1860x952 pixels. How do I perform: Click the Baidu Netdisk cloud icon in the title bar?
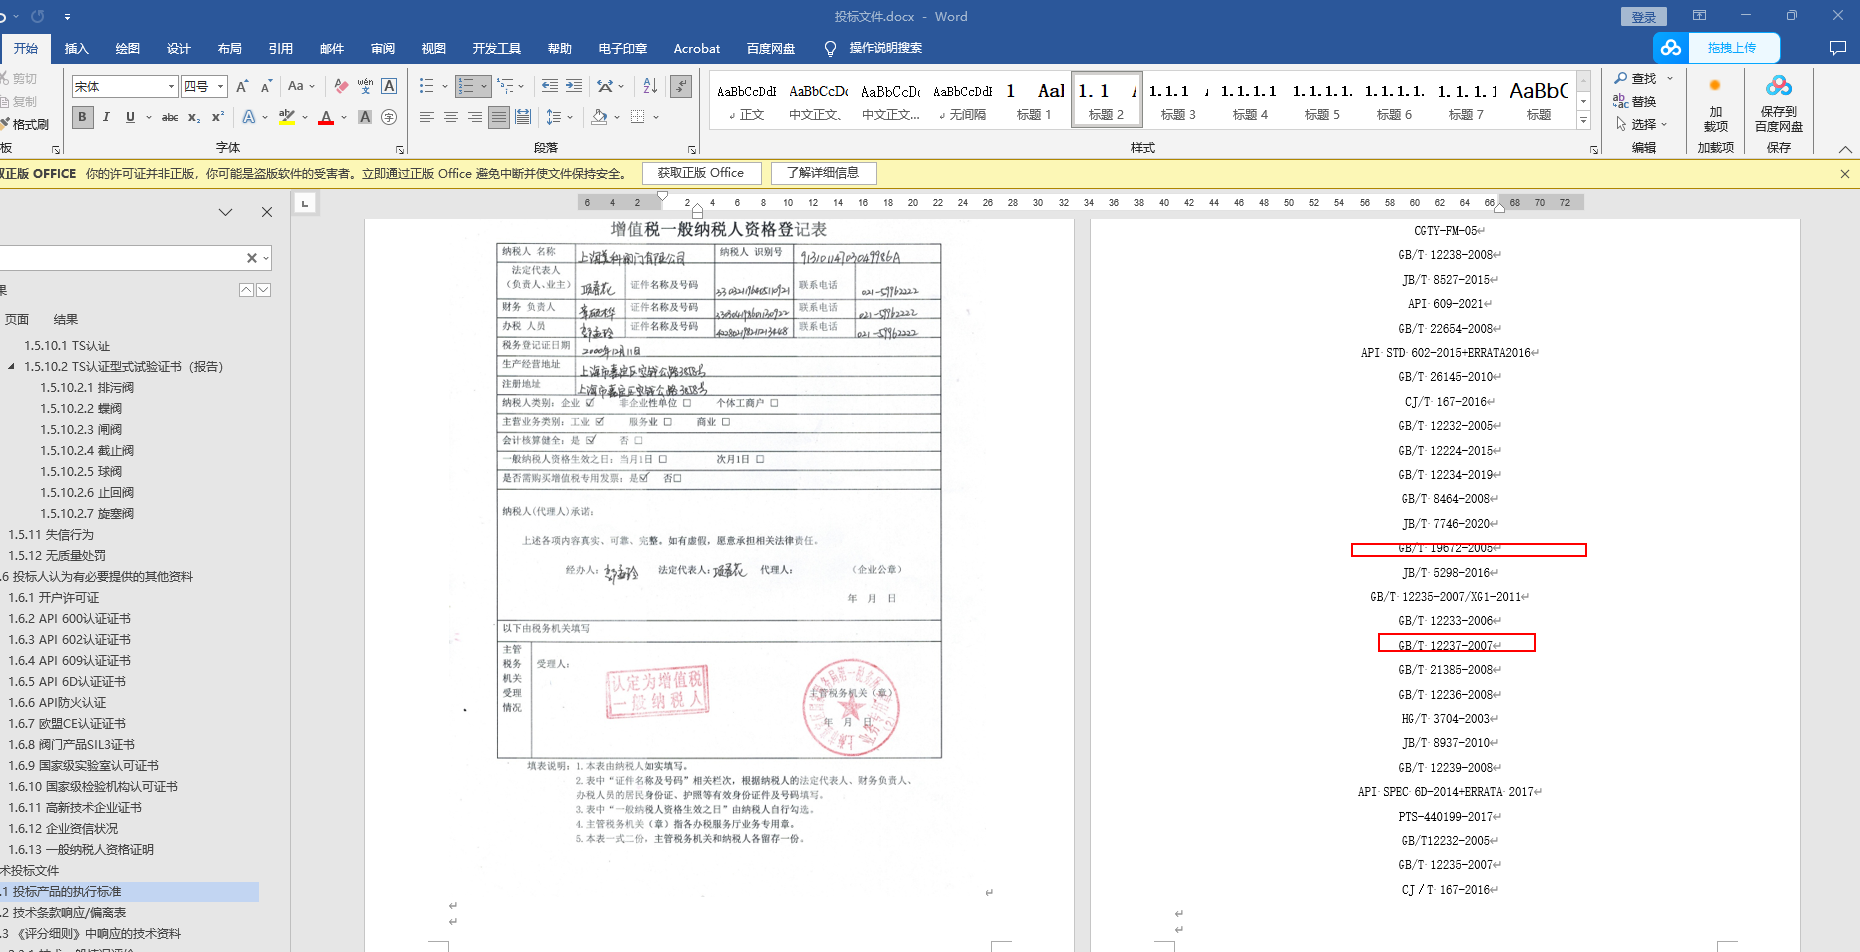click(x=1671, y=48)
